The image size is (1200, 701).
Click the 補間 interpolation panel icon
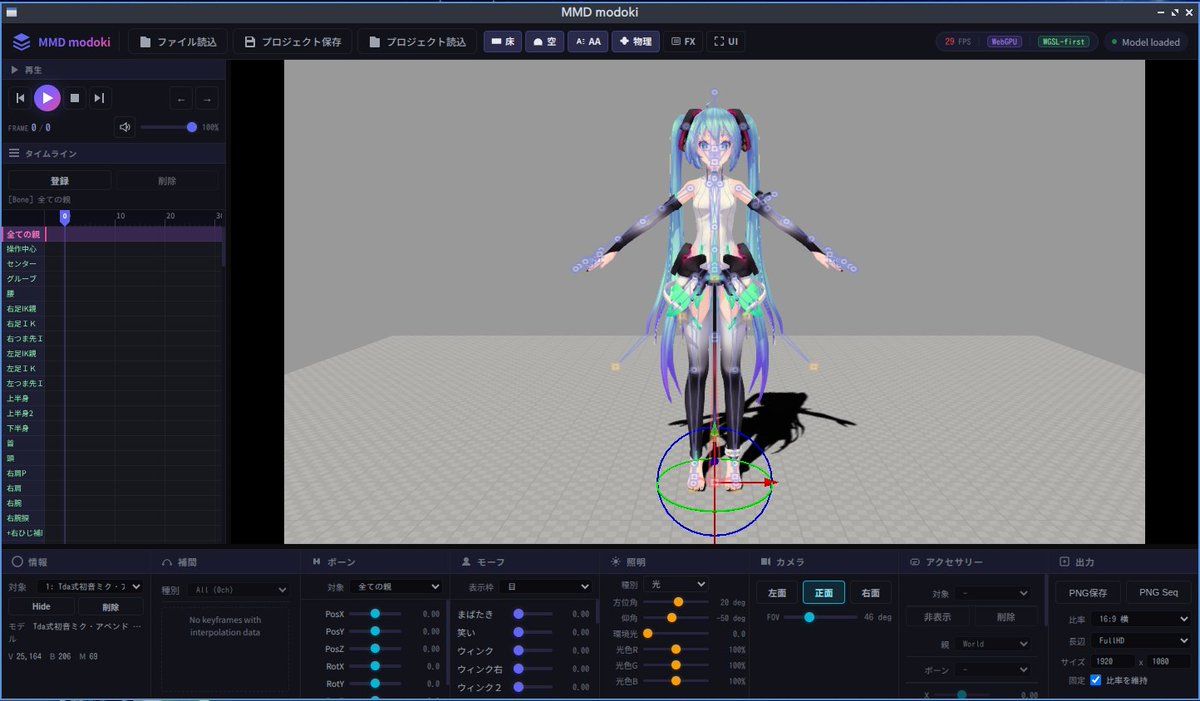(x=167, y=562)
